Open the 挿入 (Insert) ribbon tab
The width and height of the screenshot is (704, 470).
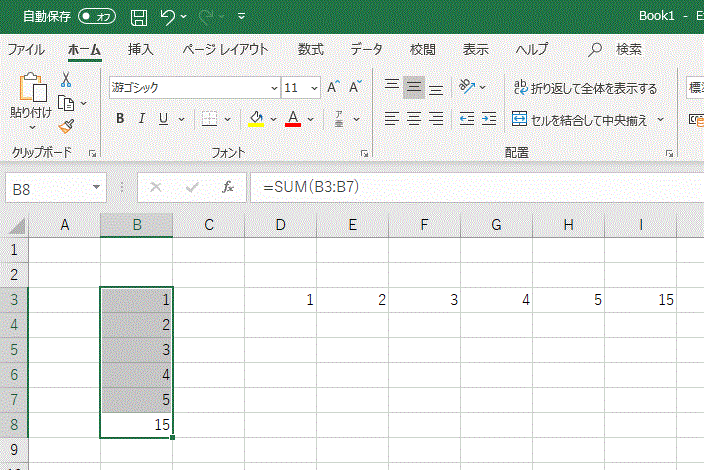click(x=141, y=49)
